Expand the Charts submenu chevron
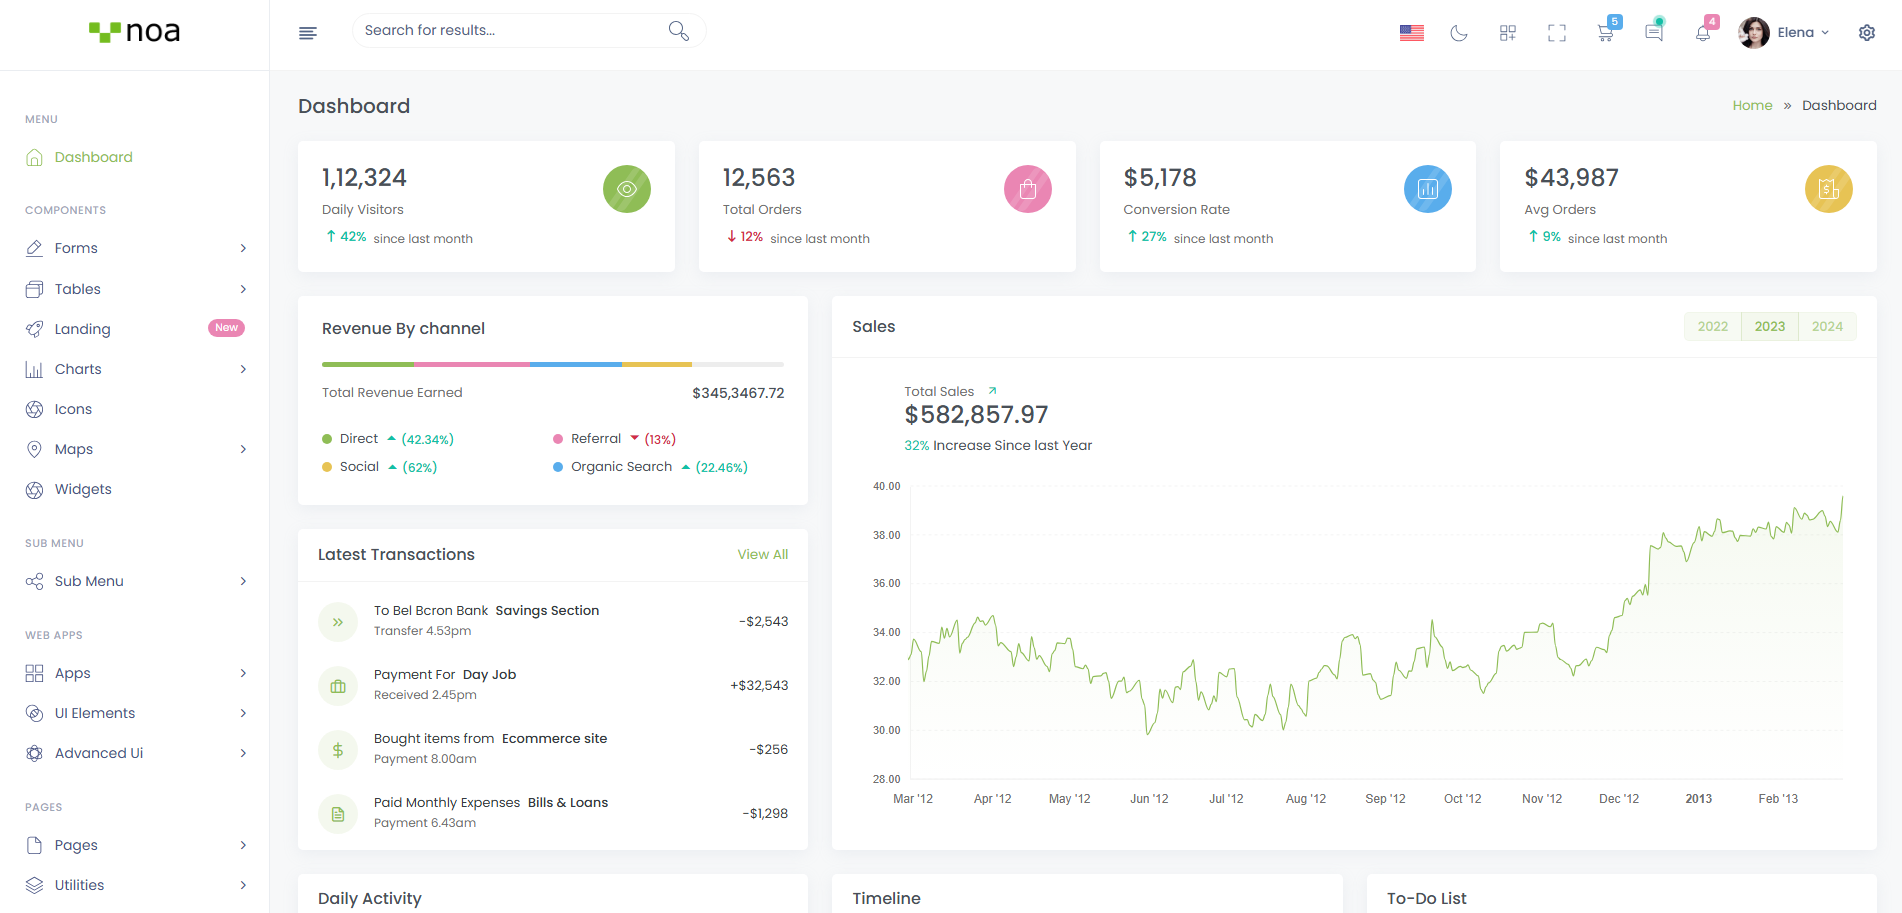The image size is (1902, 913). [x=243, y=369]
